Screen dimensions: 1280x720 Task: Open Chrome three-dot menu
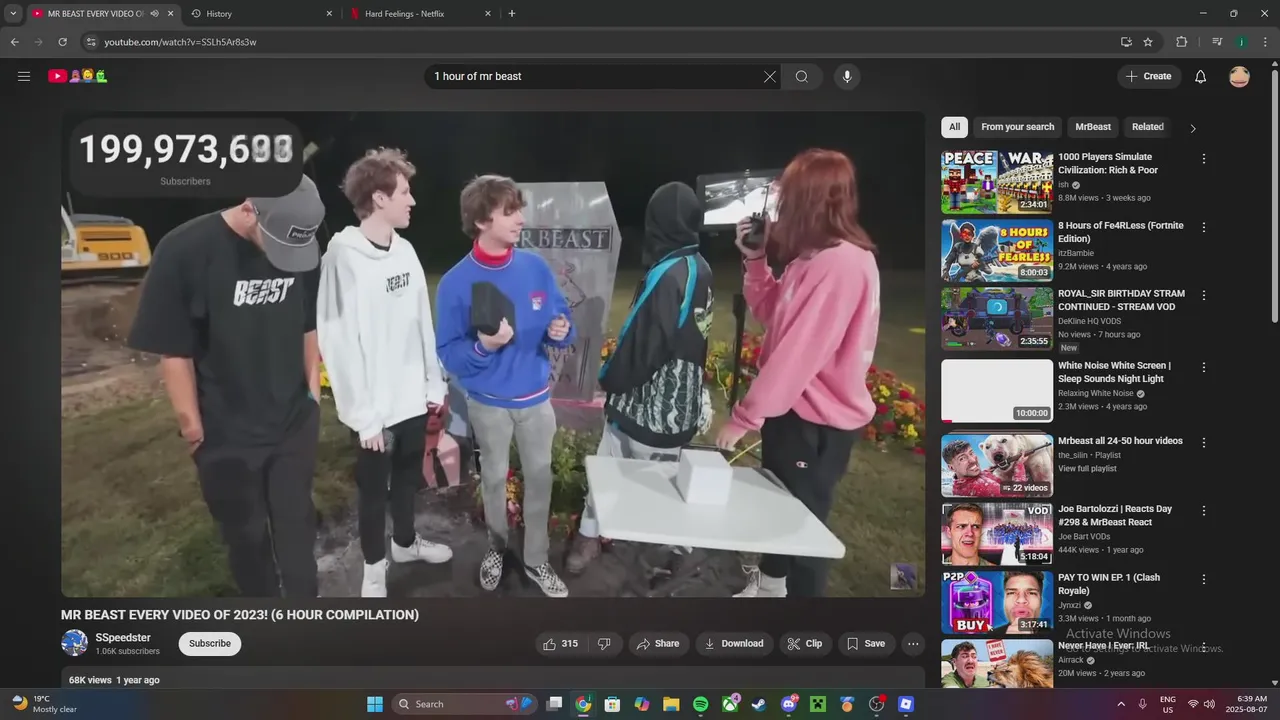tap(1265, 42)
